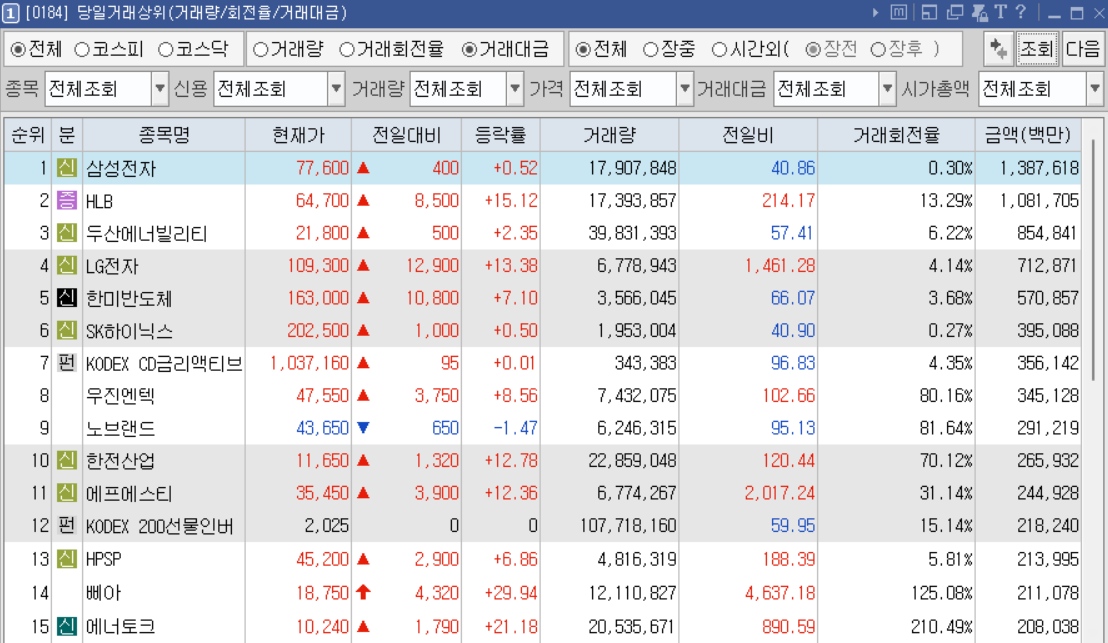Click the 210.49% turnover cell for 에너토크

click(x=941, y=627)
